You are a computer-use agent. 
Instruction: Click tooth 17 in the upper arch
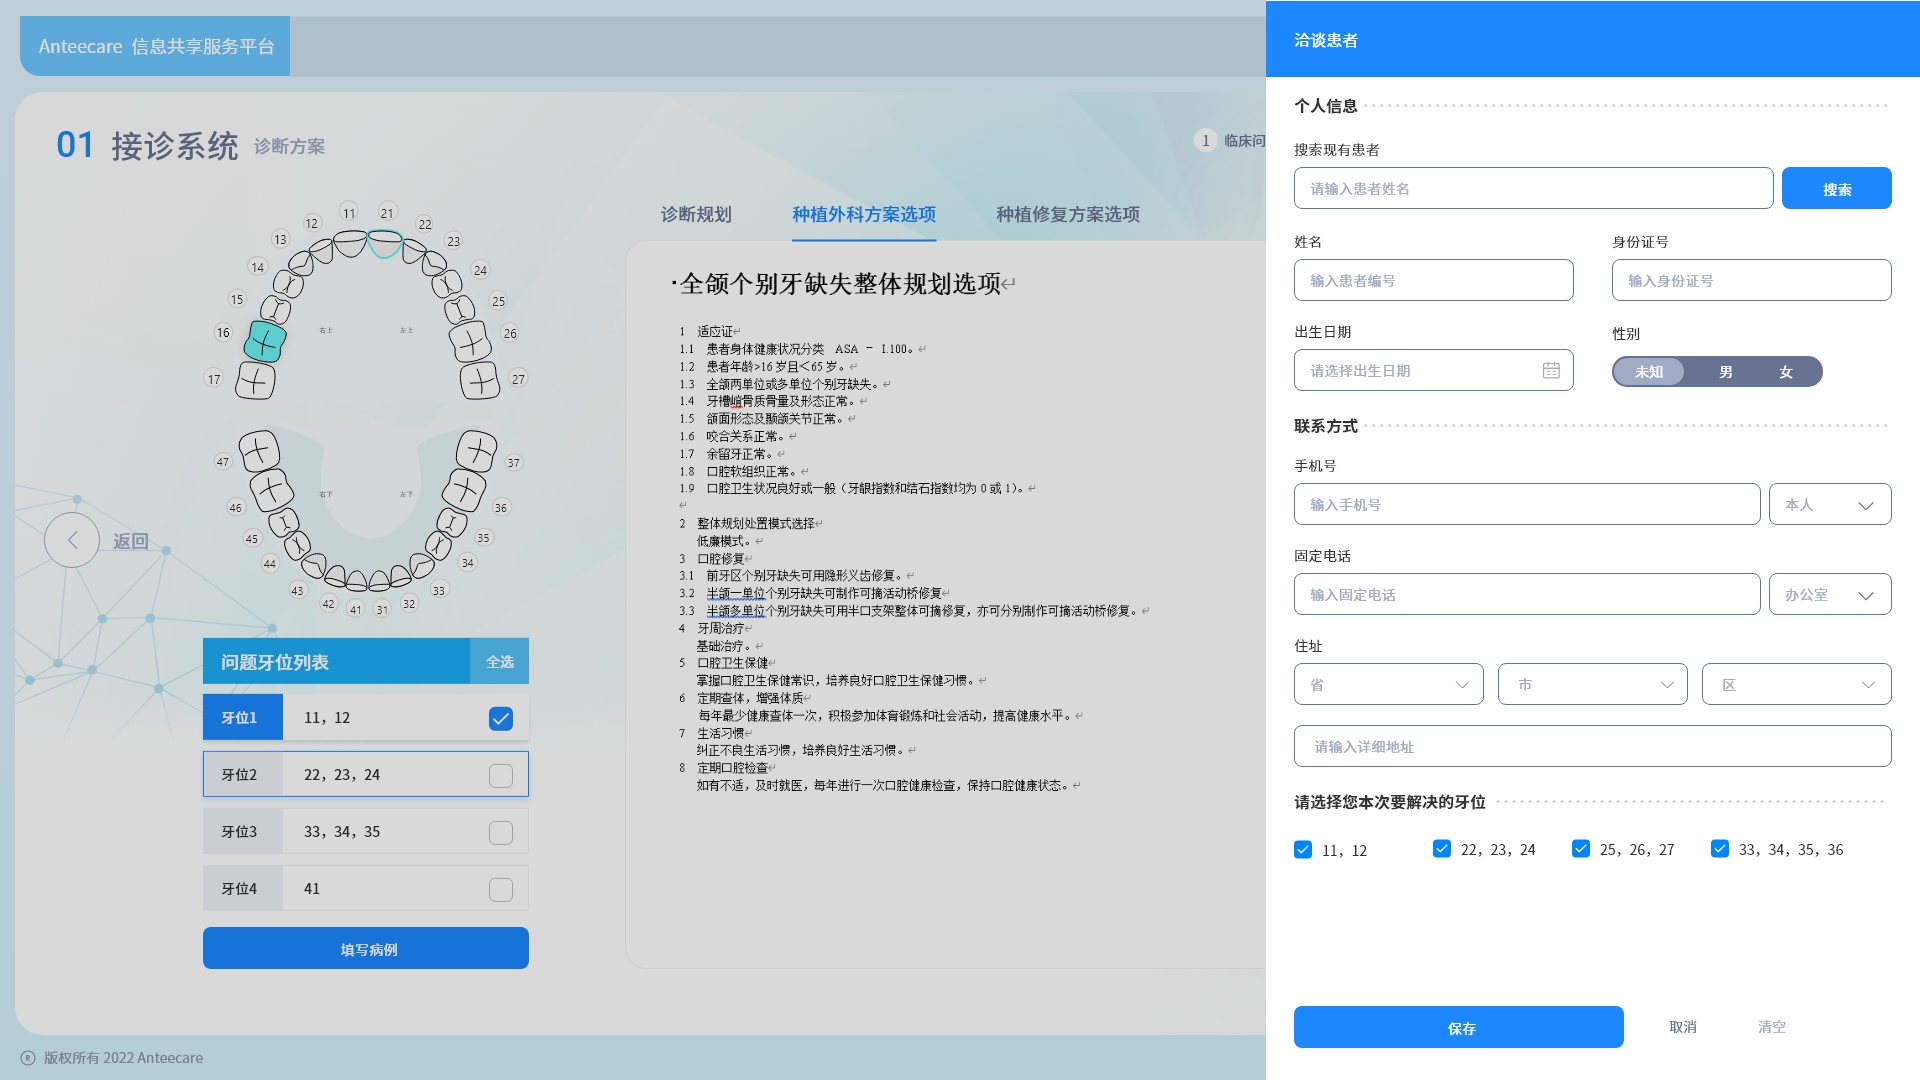coord(255,380)
